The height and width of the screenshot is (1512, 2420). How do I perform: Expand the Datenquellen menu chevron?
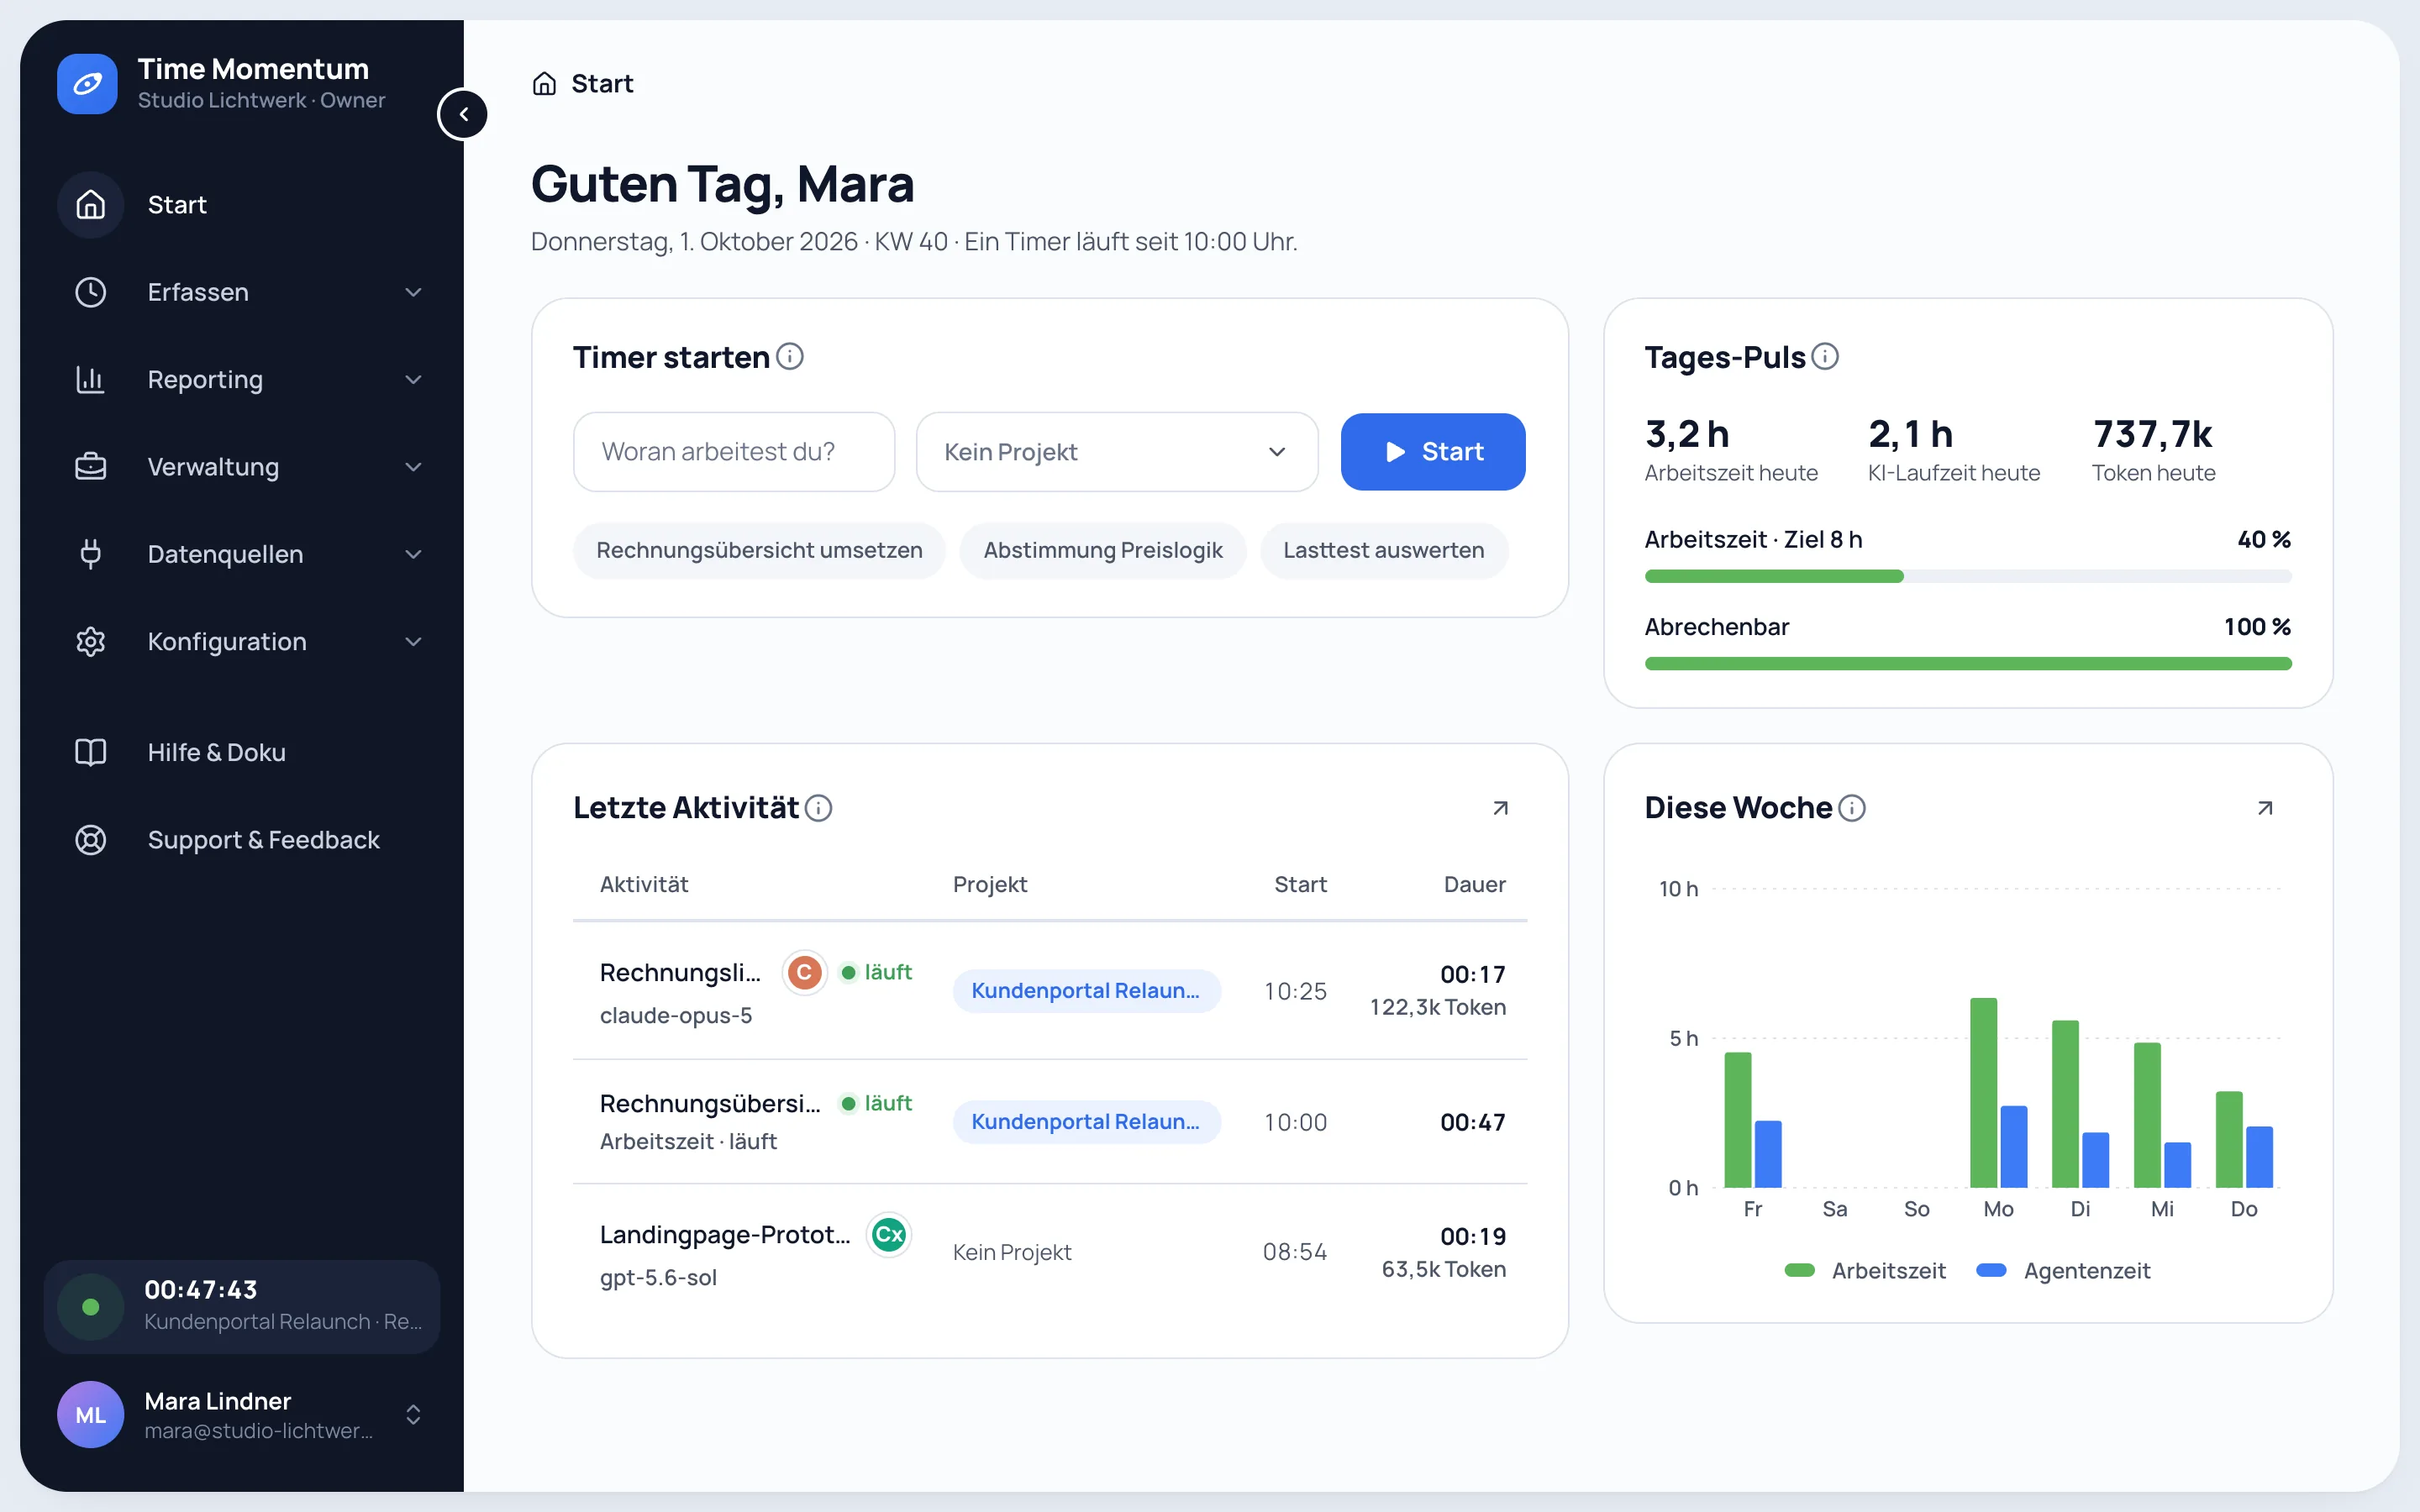413,554
